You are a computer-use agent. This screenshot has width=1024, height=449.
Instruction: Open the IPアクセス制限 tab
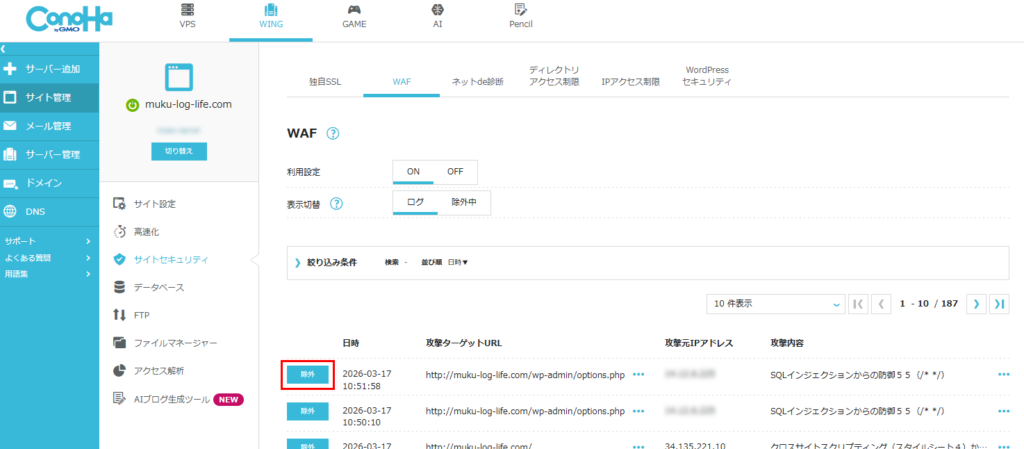630,83
